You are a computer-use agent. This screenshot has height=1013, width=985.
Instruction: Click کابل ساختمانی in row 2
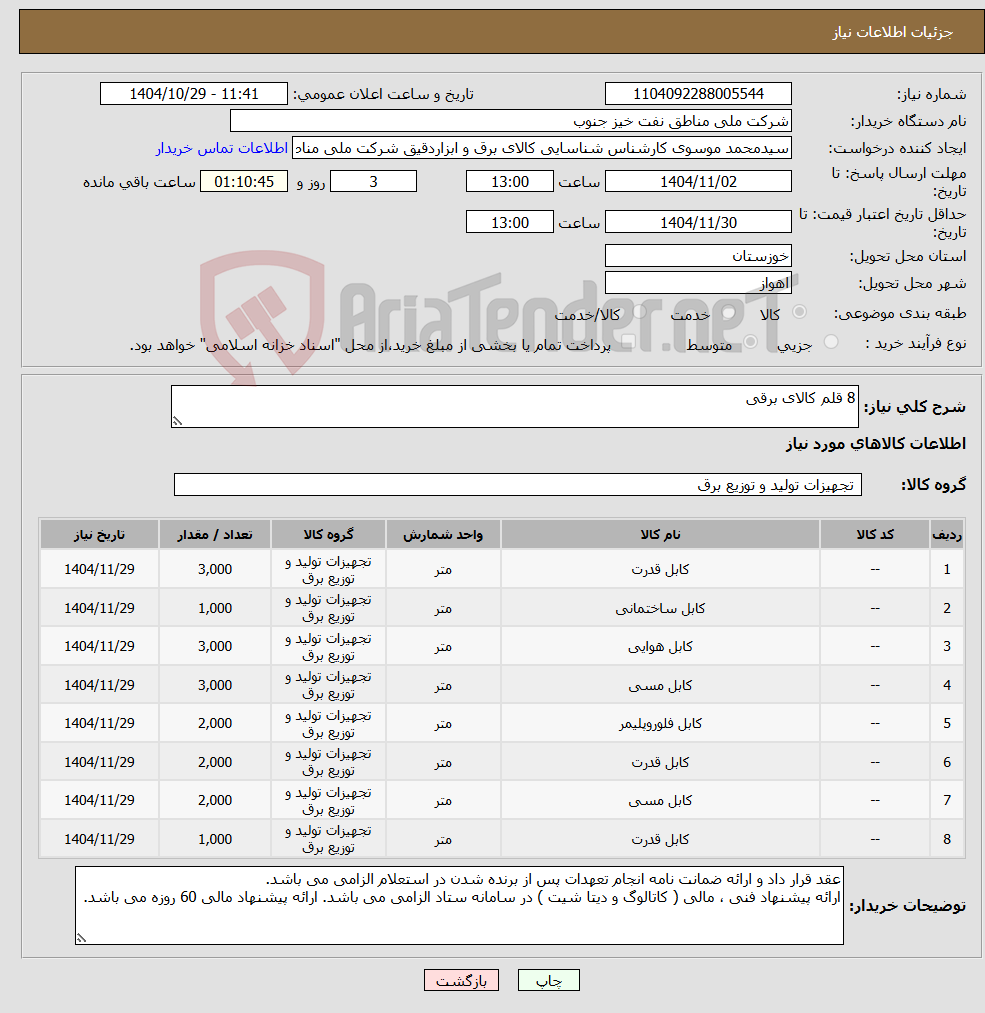point(660,608)
